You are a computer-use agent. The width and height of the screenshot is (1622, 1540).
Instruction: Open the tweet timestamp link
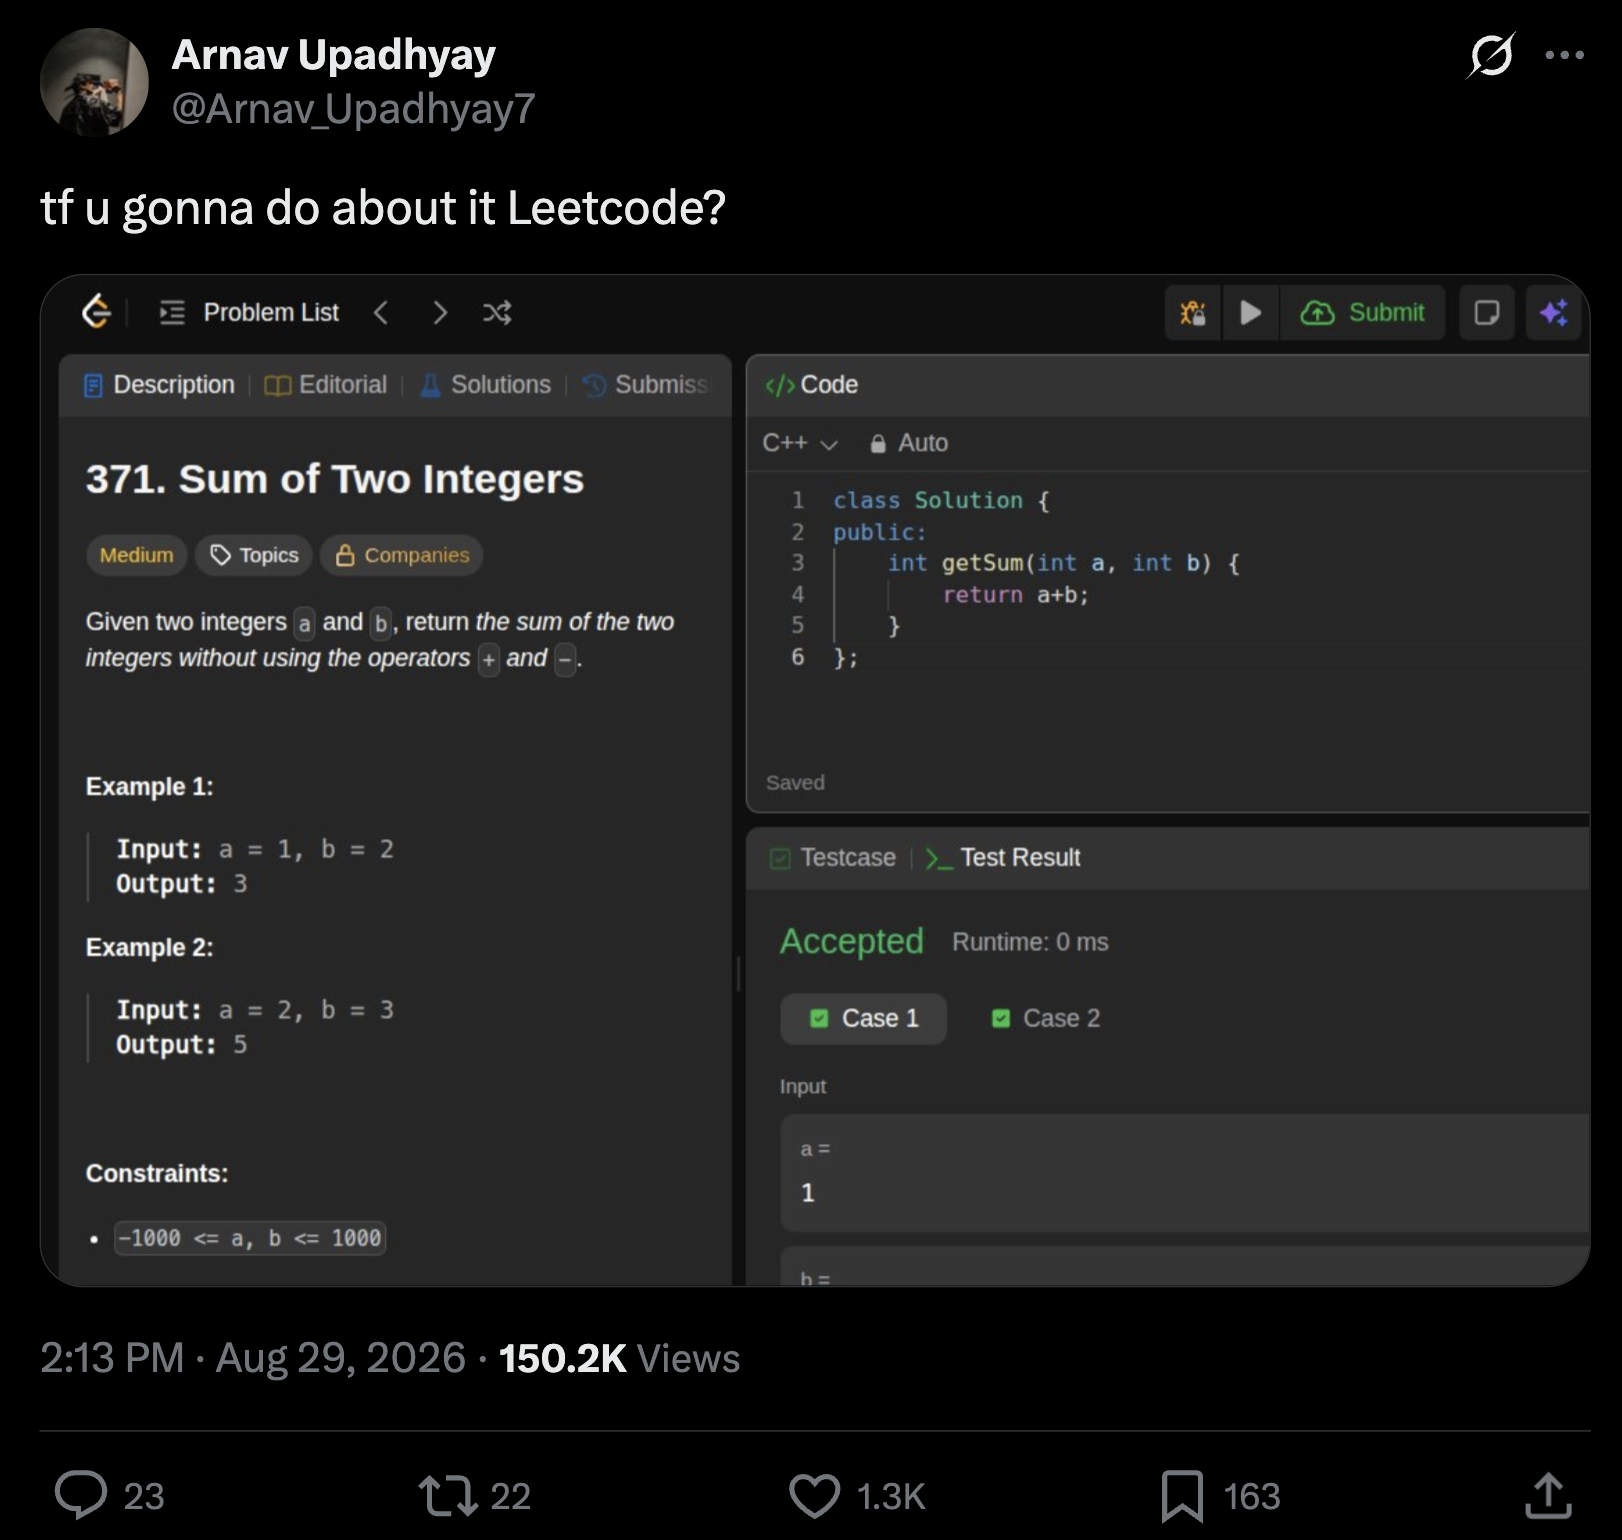point(253,1358)
